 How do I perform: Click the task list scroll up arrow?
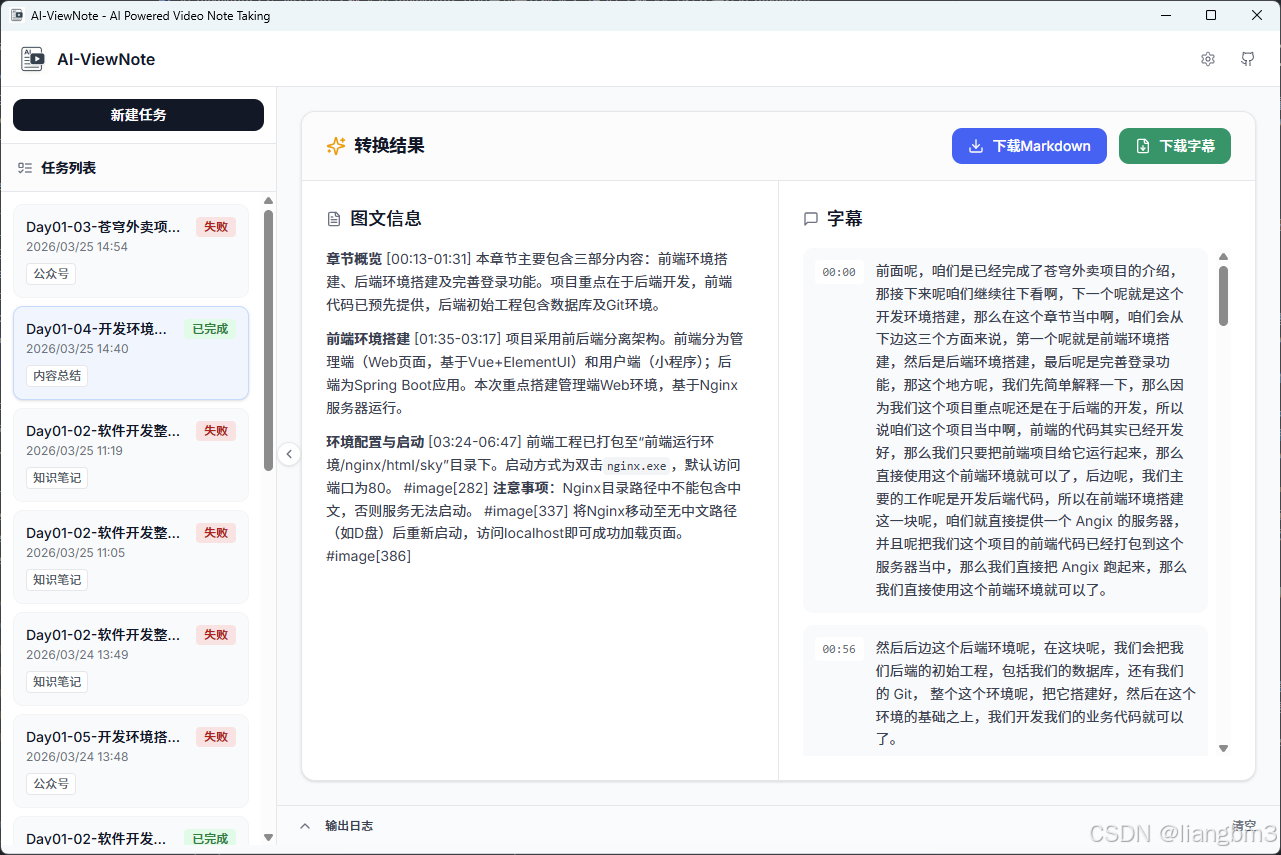click(x=268, y=201)
